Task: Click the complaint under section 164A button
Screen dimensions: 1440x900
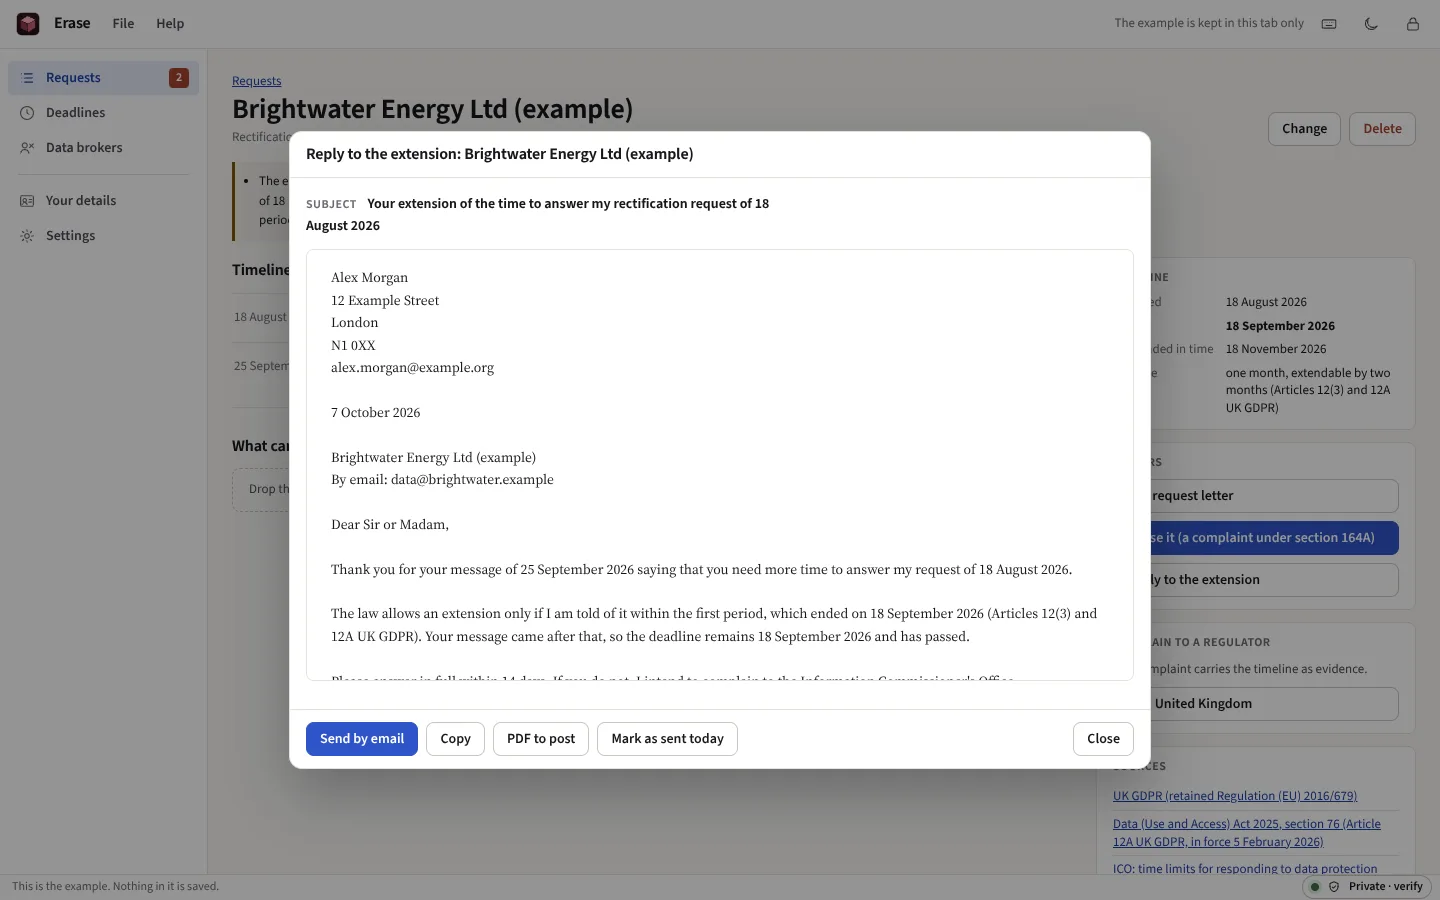Action: 1274,538
